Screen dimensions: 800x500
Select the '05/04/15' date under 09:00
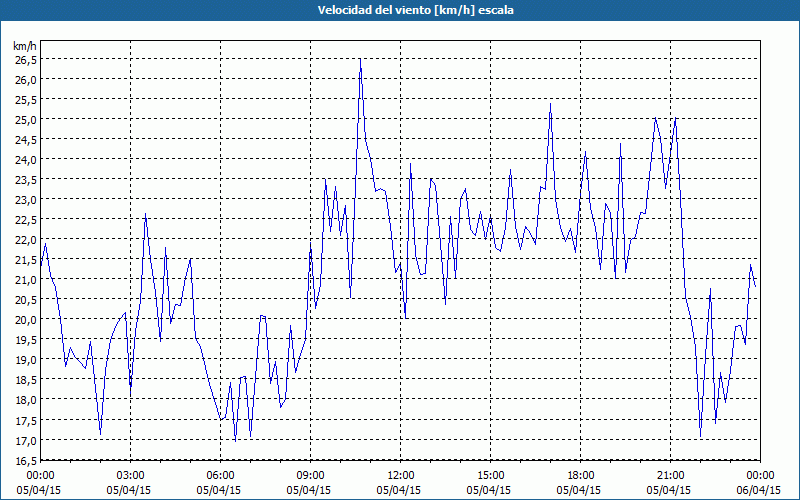309,490
